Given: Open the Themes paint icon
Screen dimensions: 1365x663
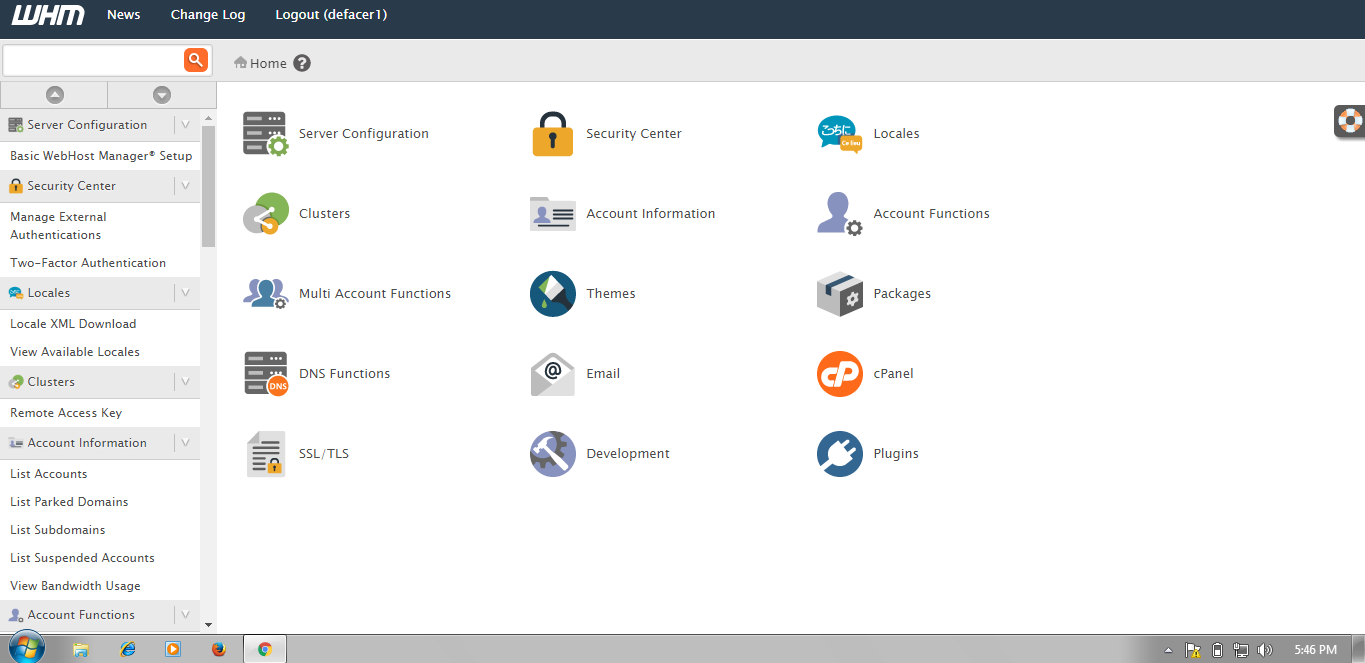Looking at the screenshot, I should click(x=553, y=294).
